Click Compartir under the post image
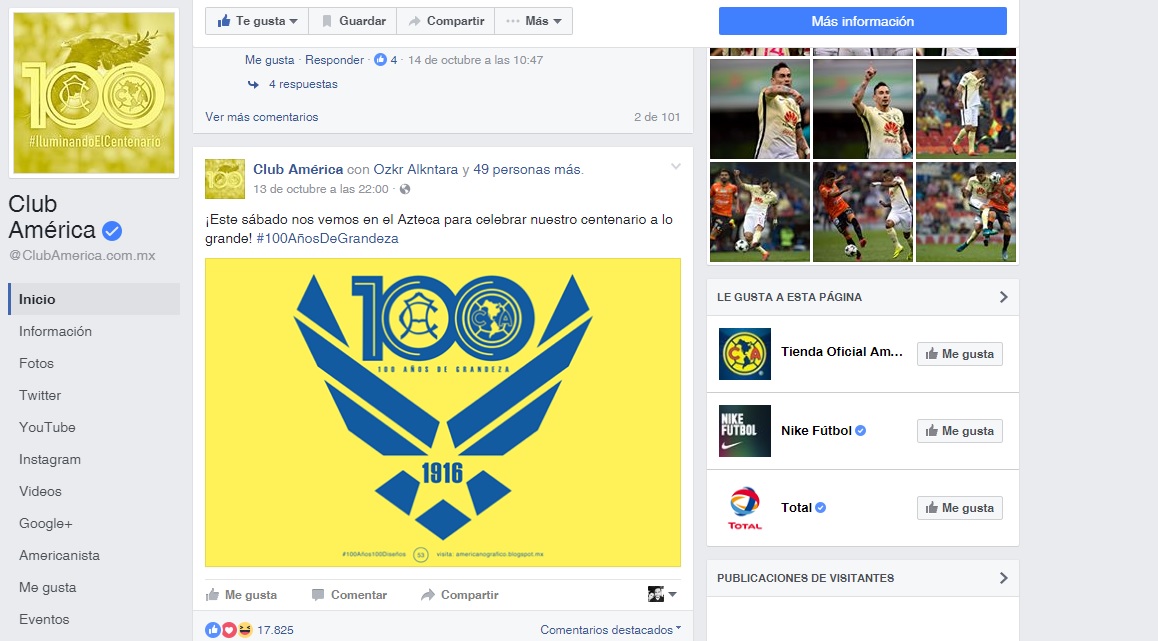The height and width of the screenshot is (641, 1158). pyautogui.click(x=459, y=594)
